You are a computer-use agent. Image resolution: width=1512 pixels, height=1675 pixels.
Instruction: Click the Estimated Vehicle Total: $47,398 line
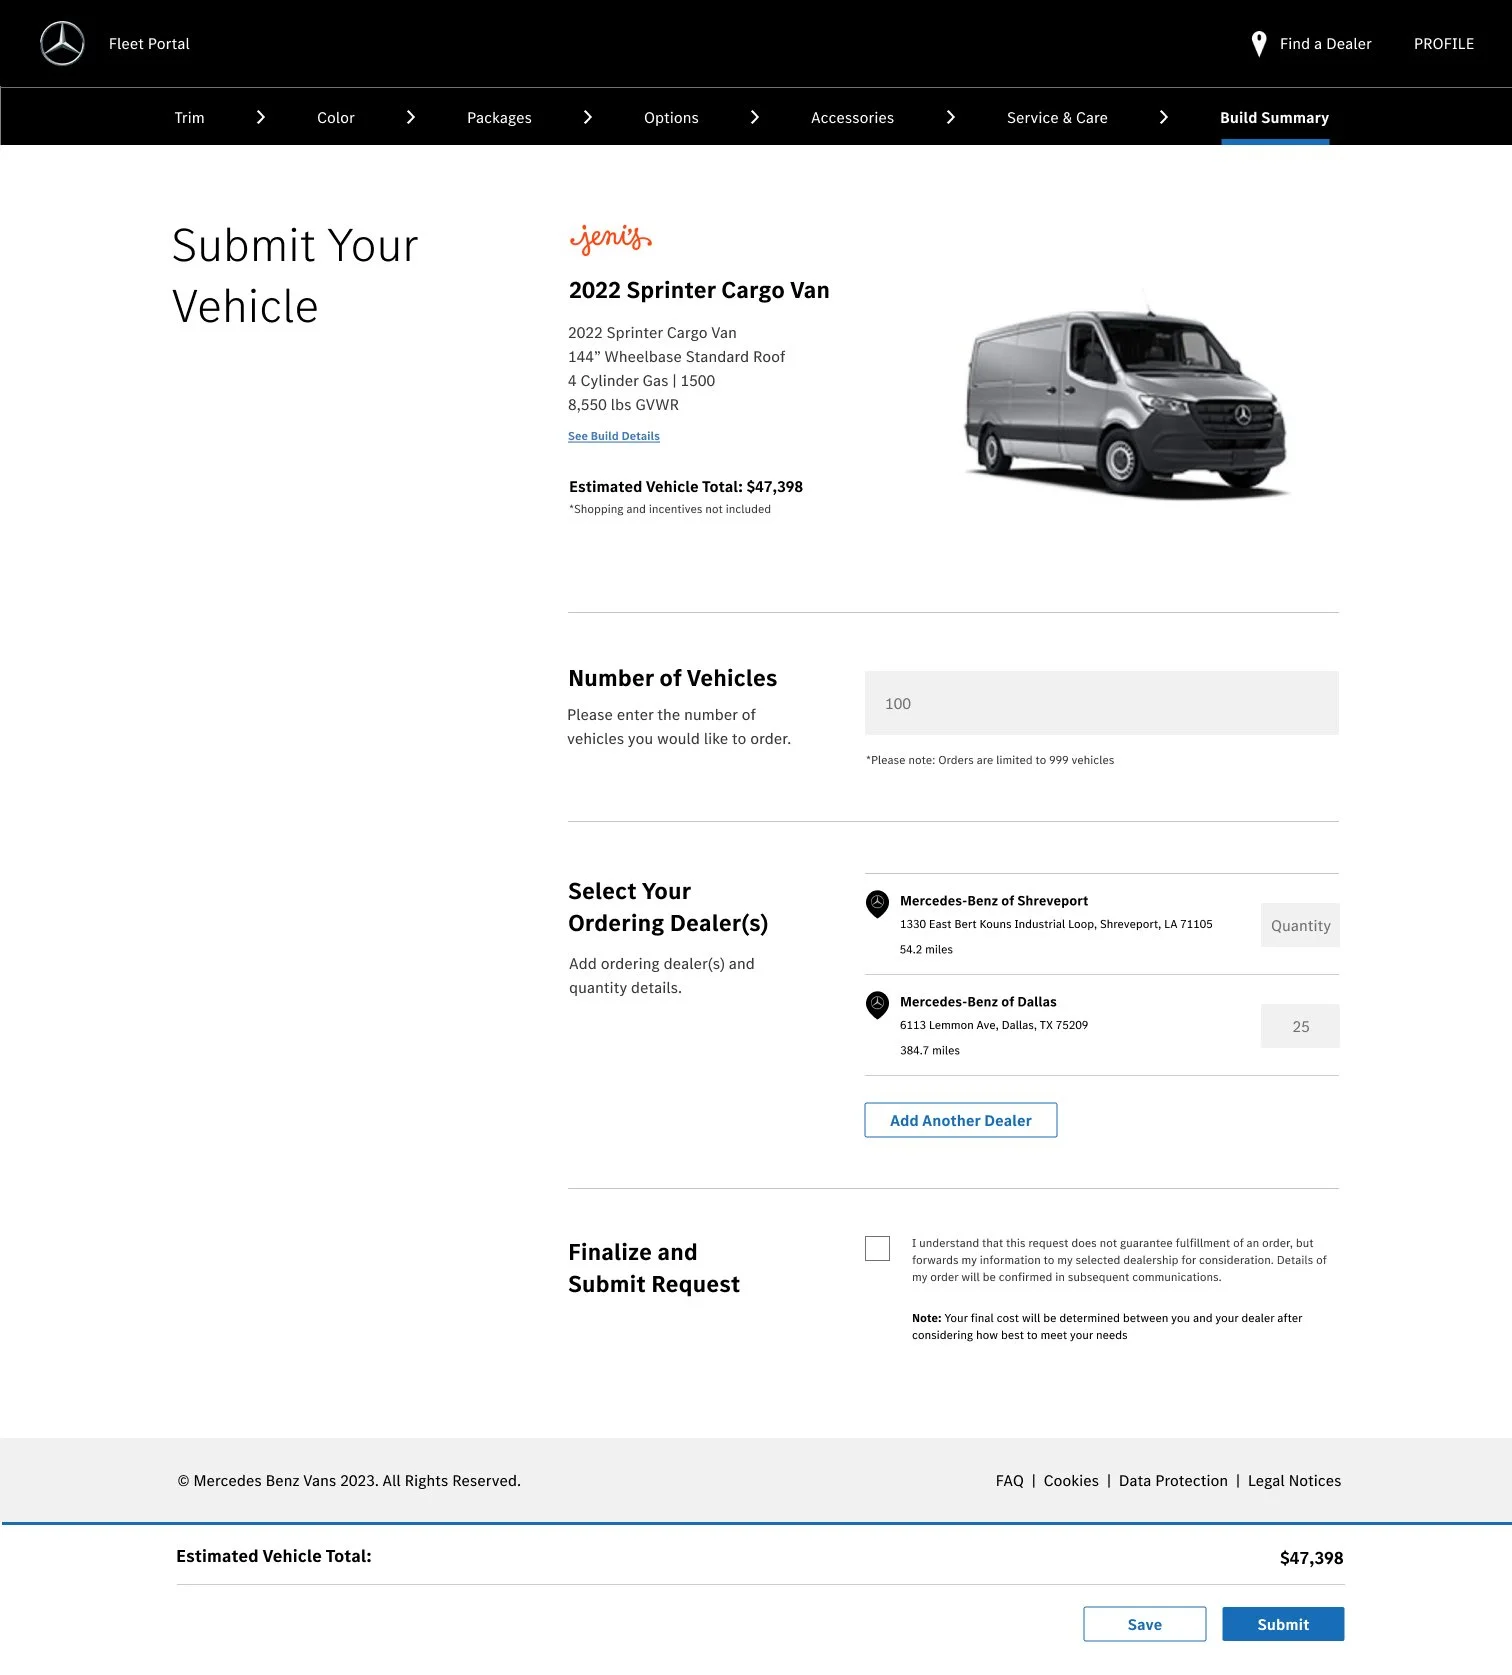click(686, 487)
